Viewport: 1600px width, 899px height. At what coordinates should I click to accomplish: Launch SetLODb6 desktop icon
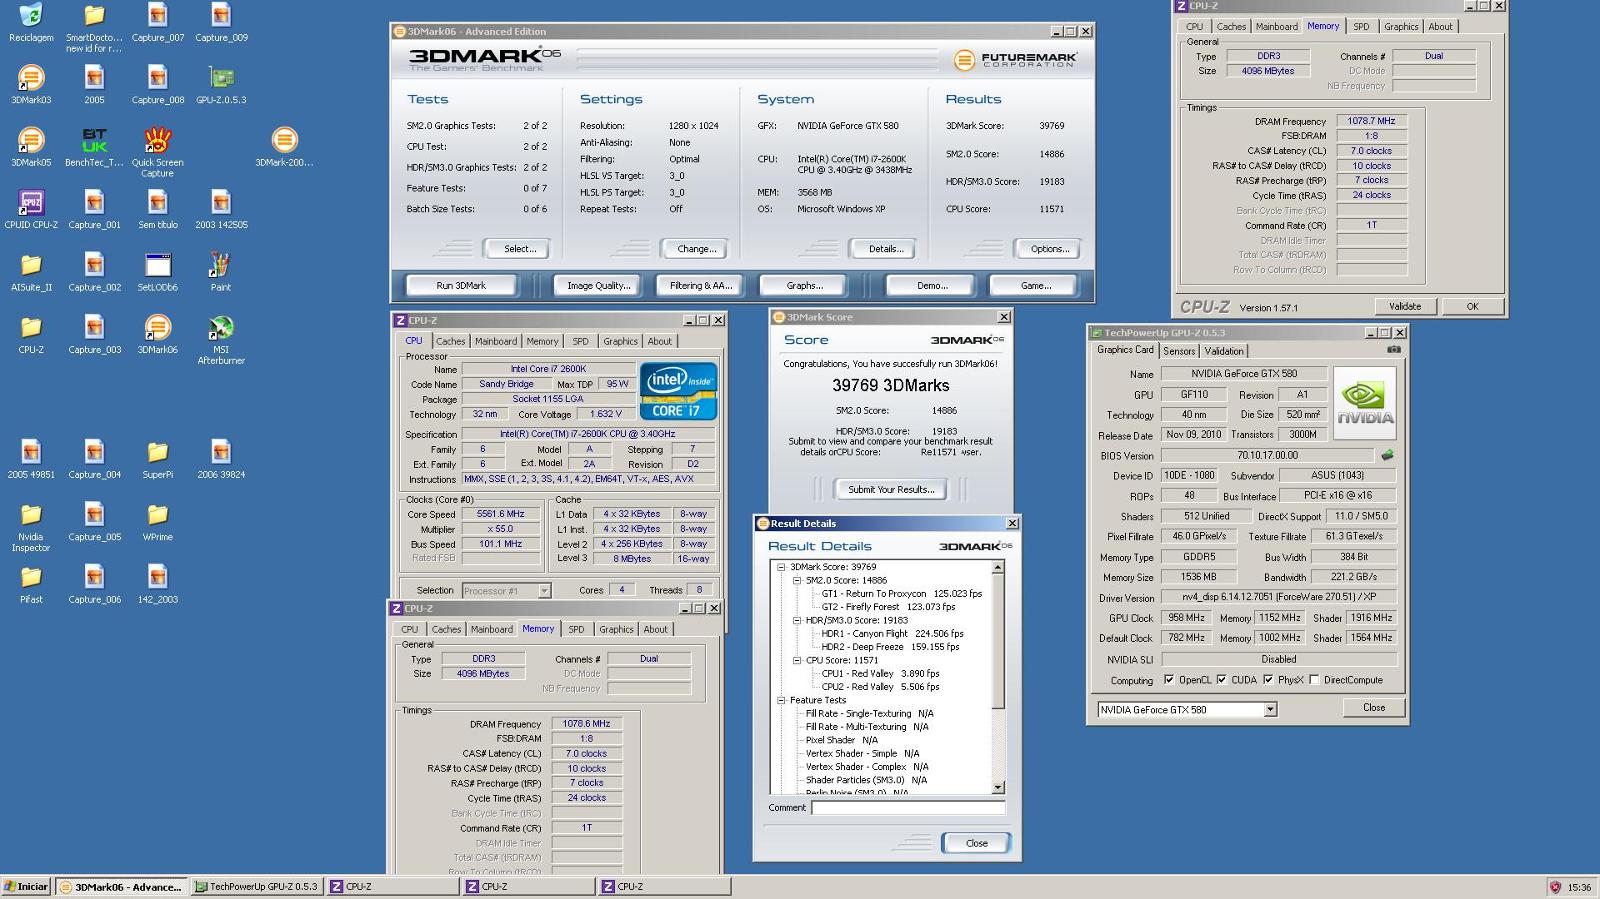157,272
